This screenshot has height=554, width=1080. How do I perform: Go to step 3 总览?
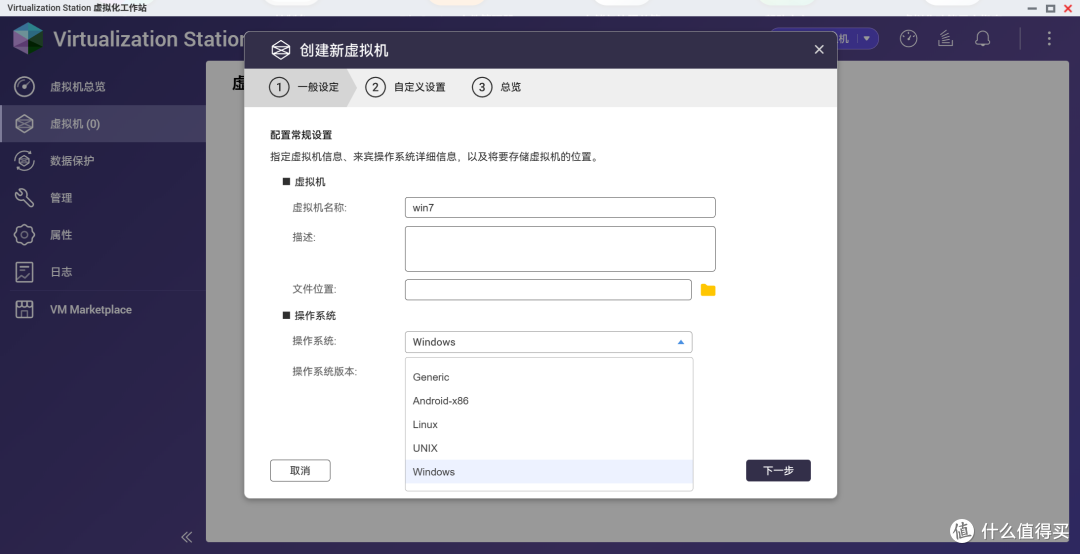click(497, 88)
